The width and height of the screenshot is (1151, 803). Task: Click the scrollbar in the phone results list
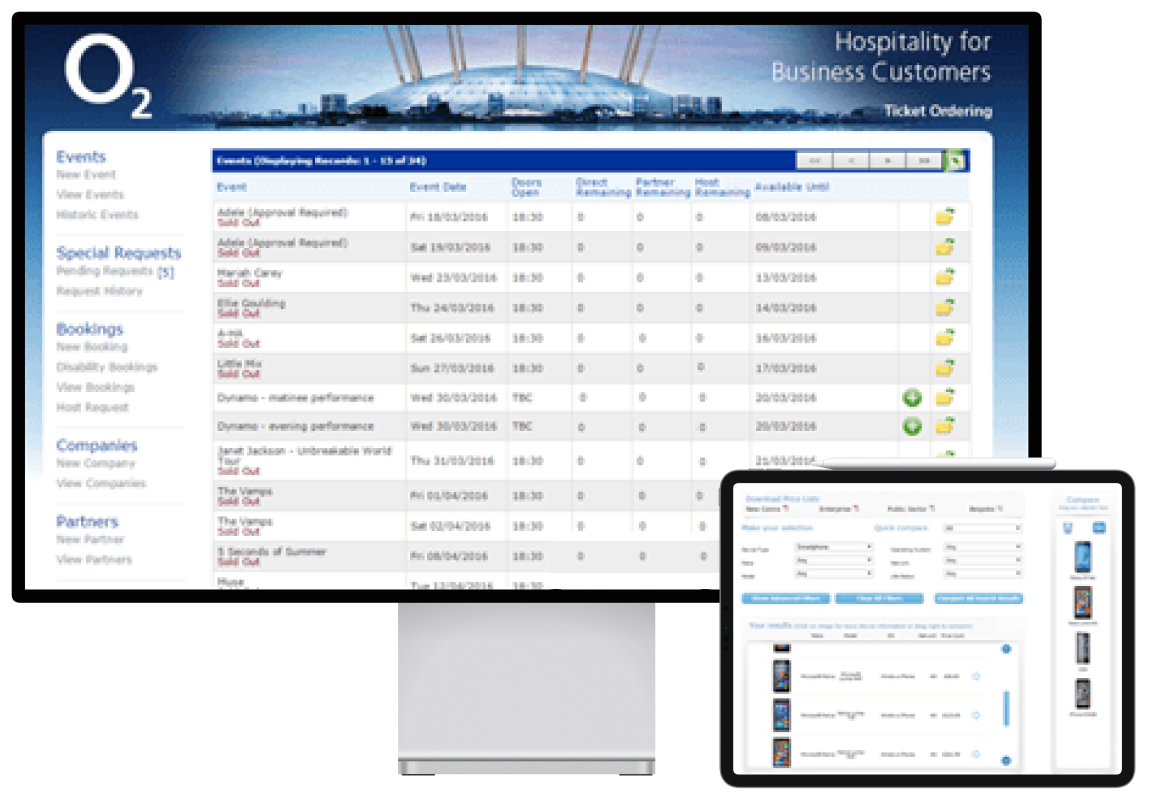[1006, 708]
